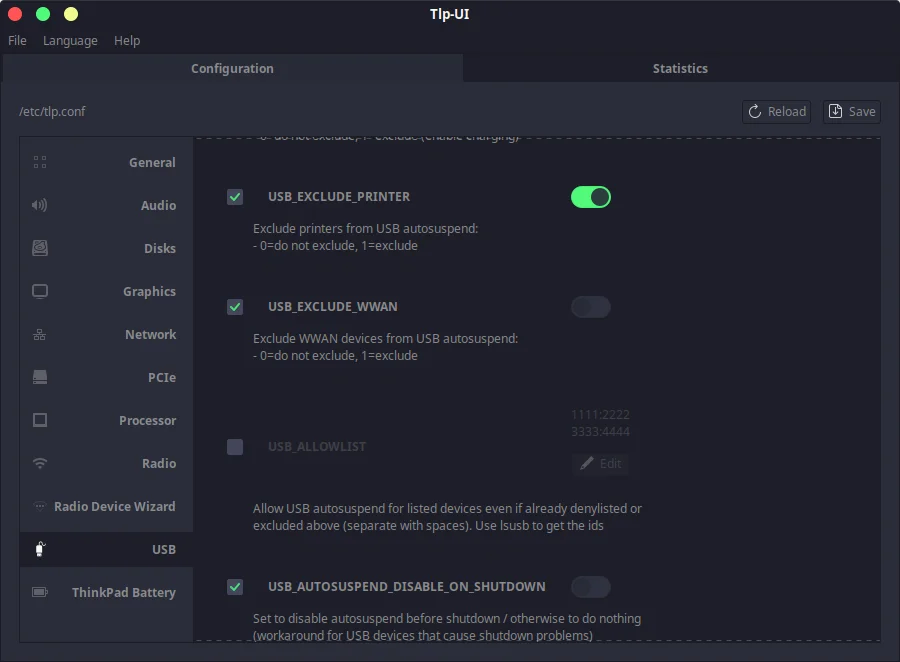Screen dimensions: 900x662
Task: Open the Radio wifi icon category
Action: (40, 463)
